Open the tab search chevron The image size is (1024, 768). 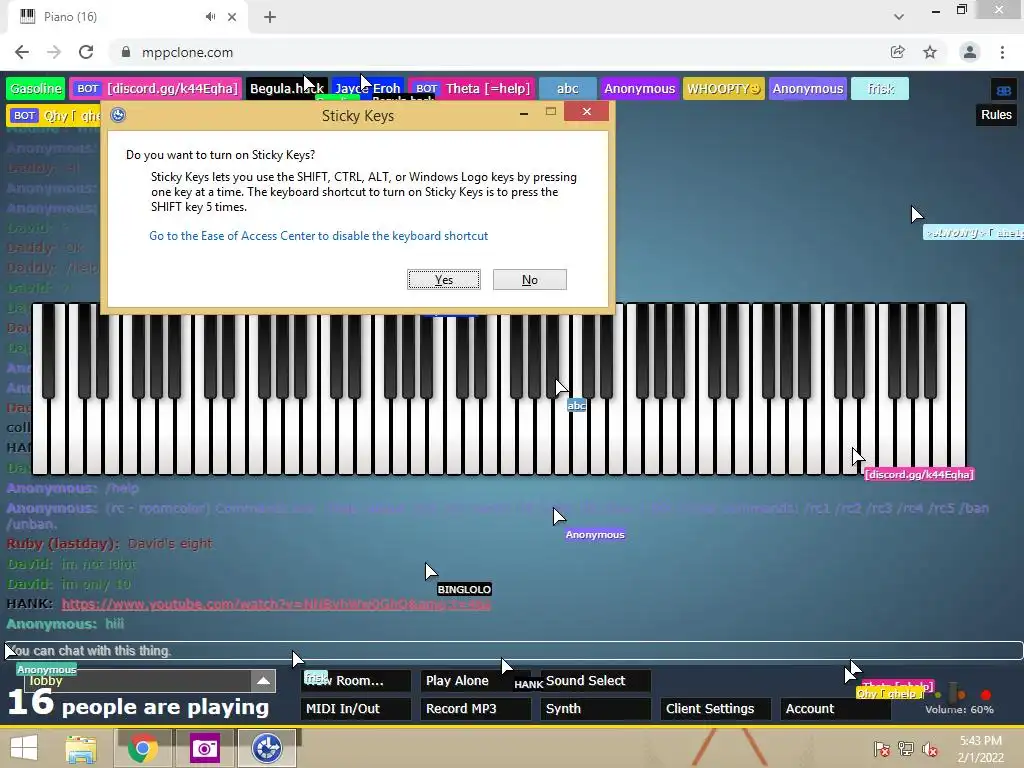tap(899, 17)
